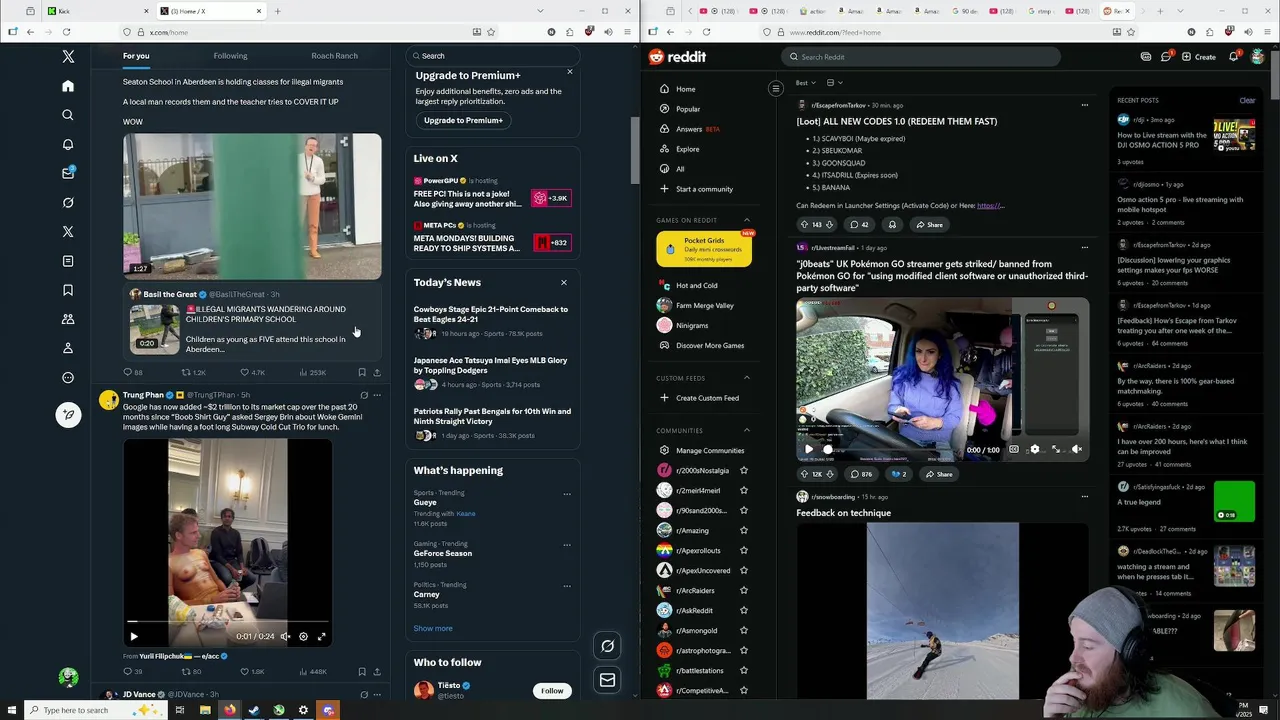Image resolution: width=1280 pixels, height=720 pixels.
Task: Click the white compose Post button on X
Action: pyautogui.click(x=68, y=414)
